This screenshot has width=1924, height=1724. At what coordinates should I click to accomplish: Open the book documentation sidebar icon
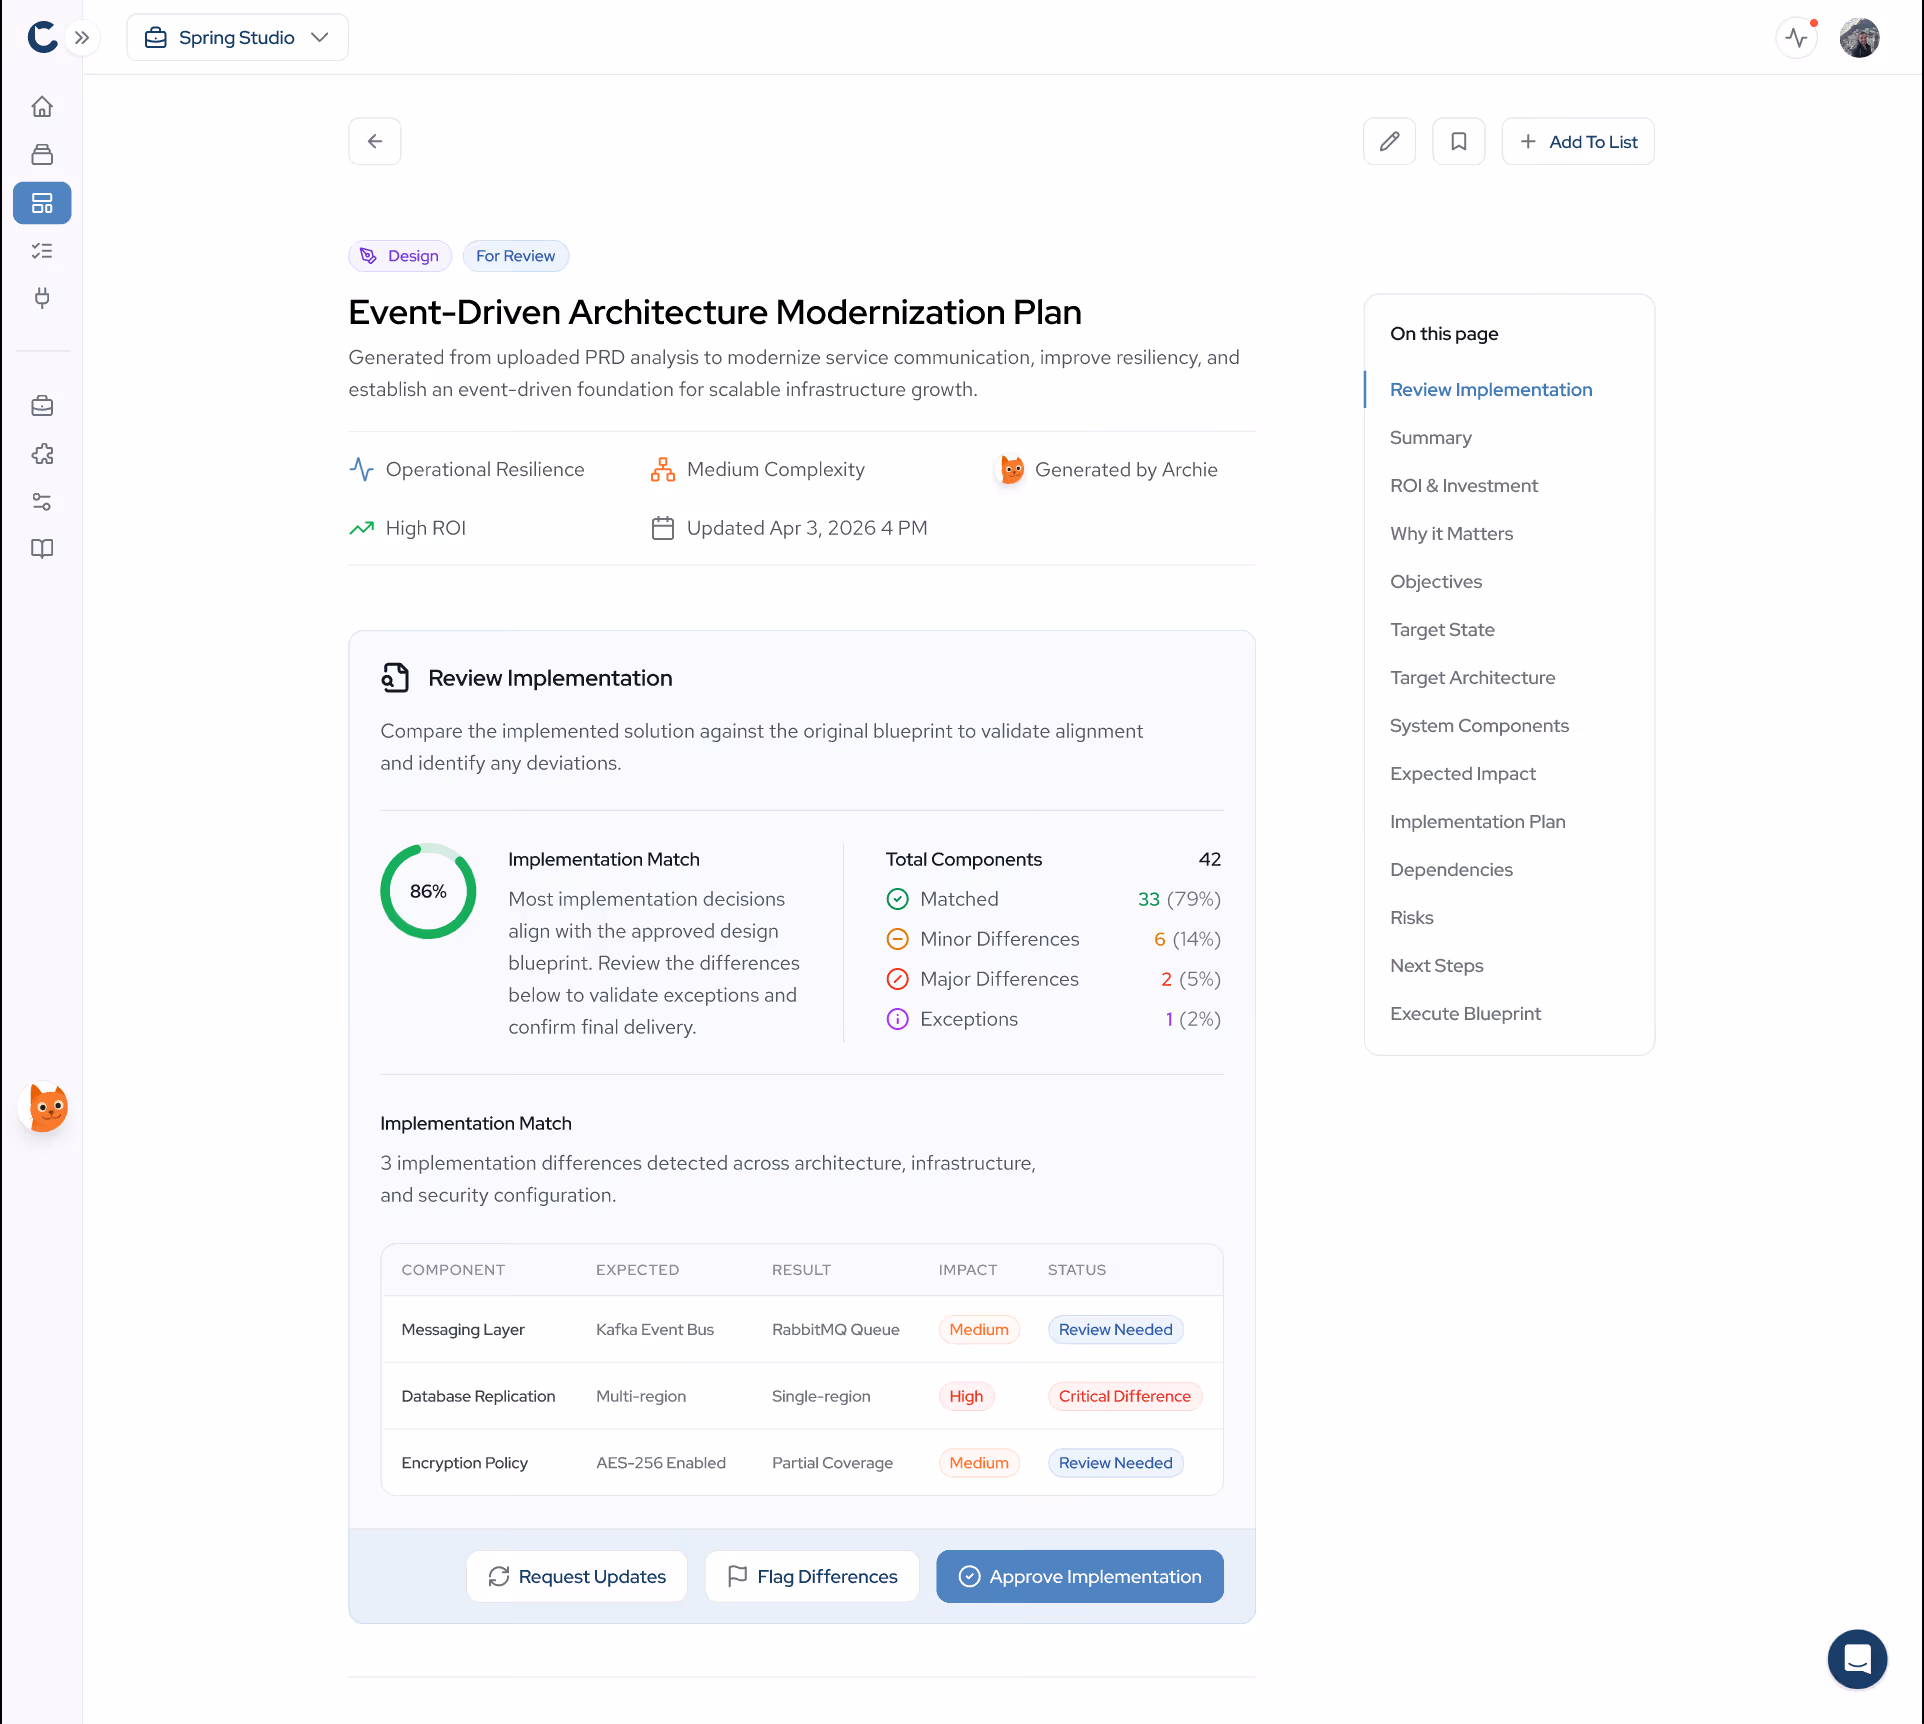click(x=42, y=548)
